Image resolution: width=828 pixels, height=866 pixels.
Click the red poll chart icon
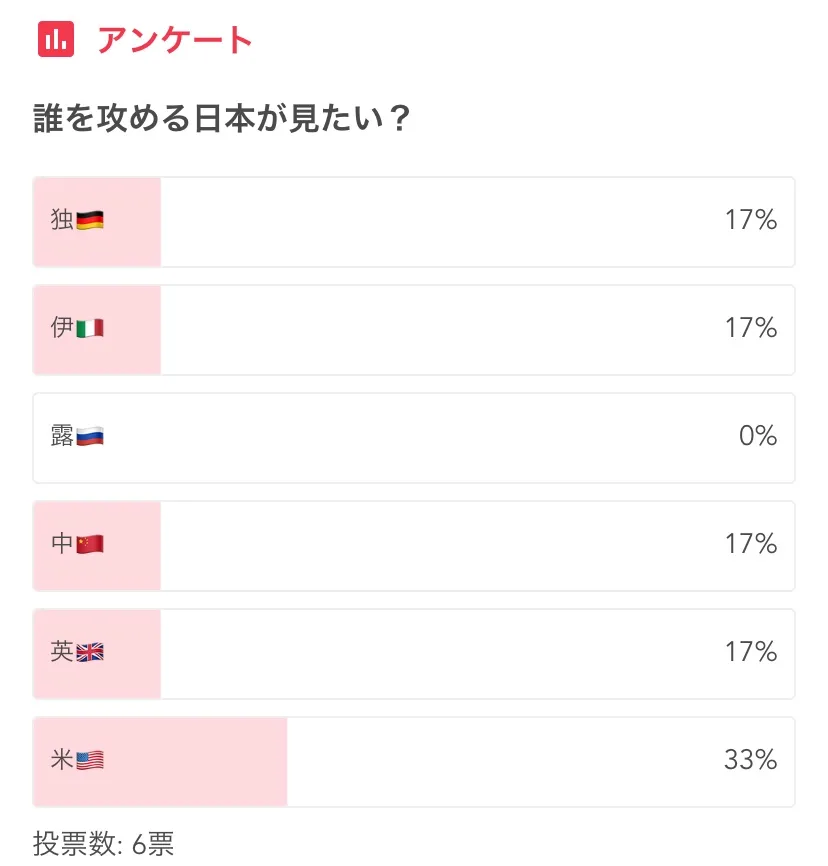pos(57,39)
